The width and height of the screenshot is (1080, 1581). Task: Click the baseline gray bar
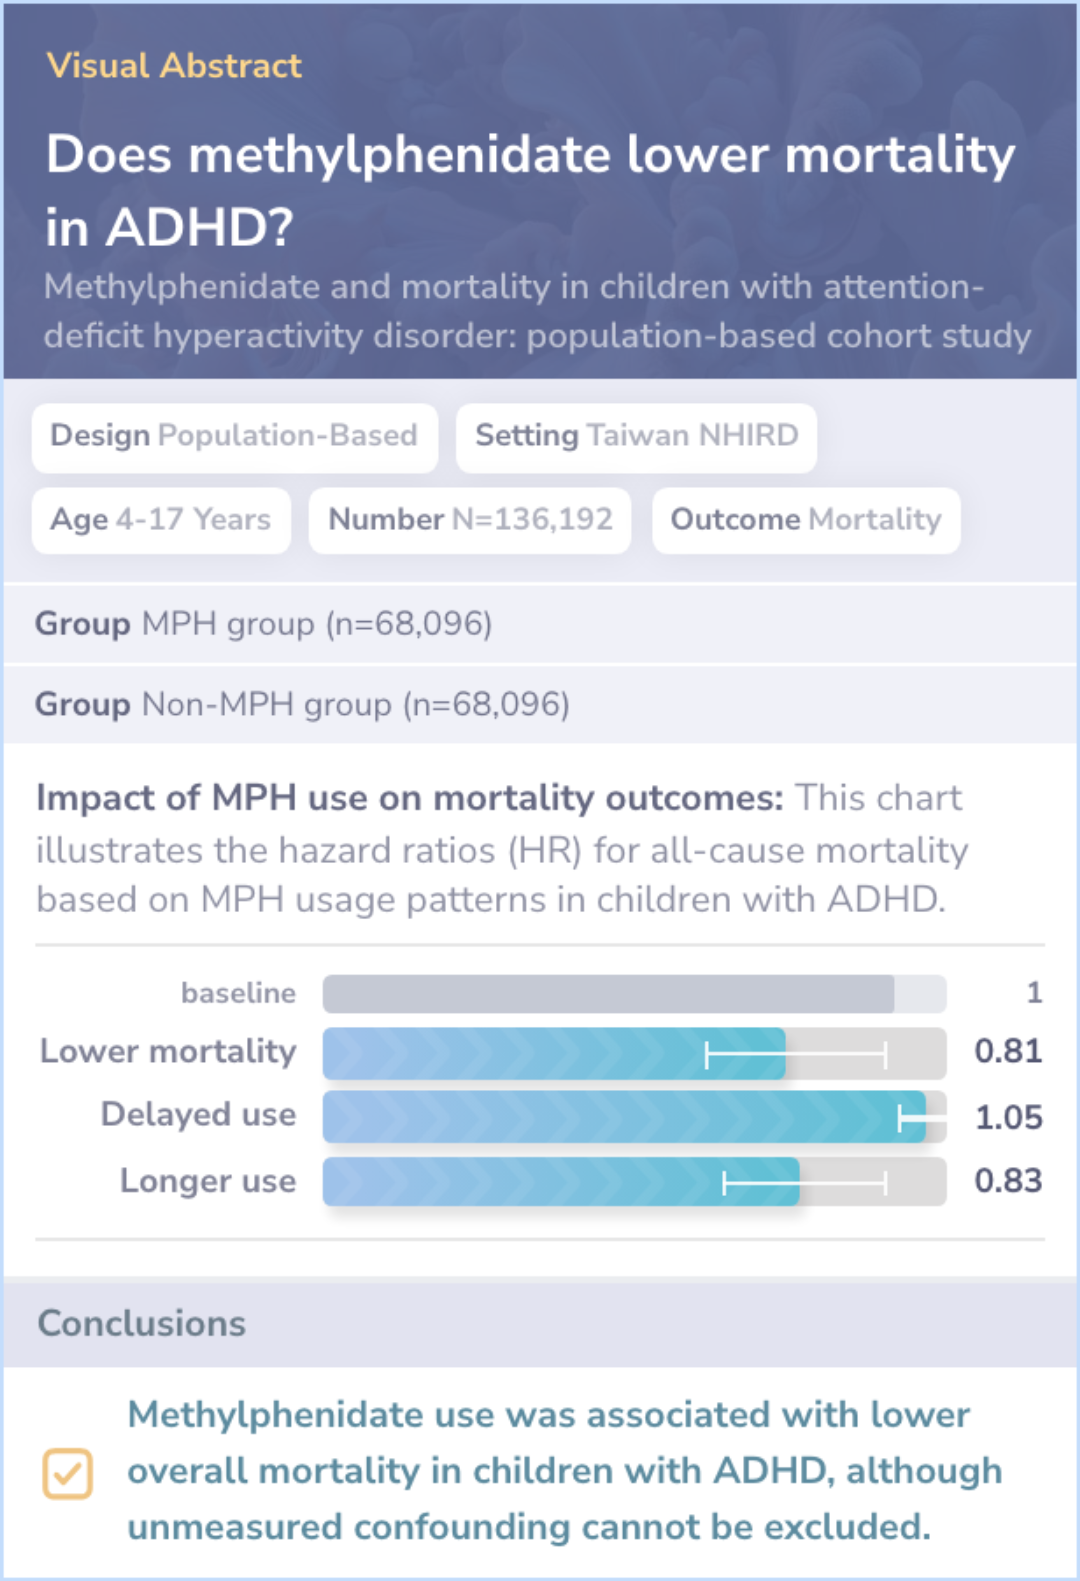(x=608, y=994)
